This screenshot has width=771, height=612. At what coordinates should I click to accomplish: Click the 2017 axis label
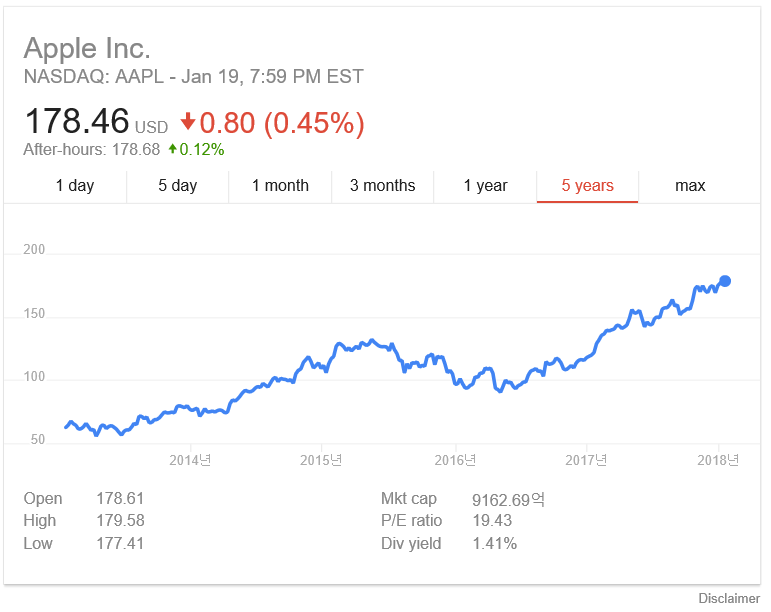586,460
